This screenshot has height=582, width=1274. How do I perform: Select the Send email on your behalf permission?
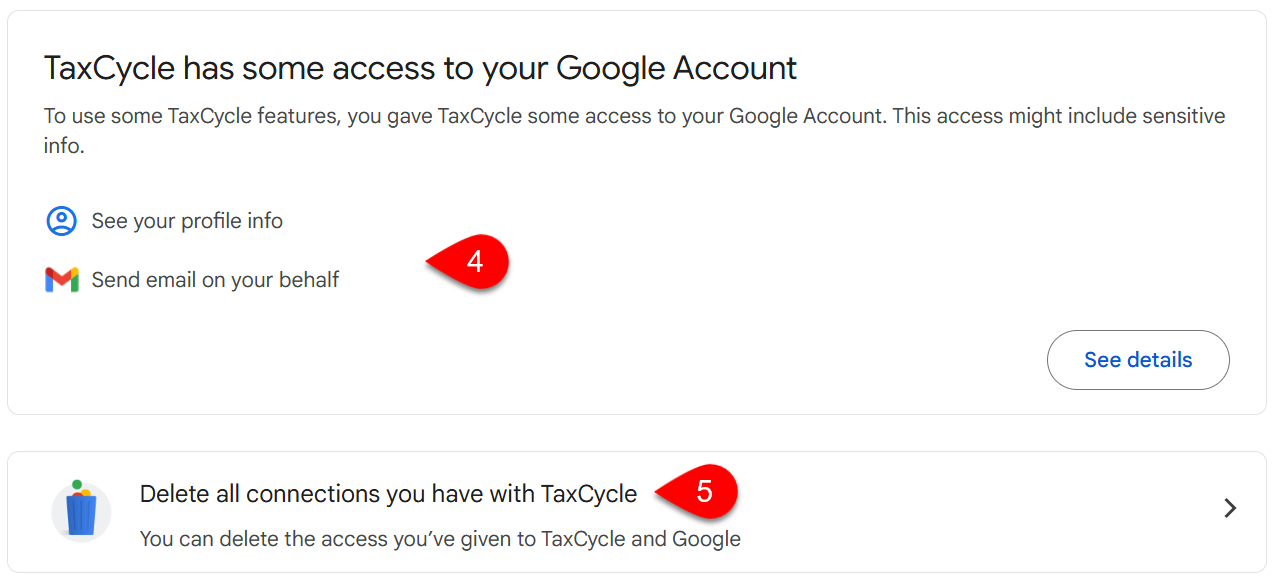point(215,280)
